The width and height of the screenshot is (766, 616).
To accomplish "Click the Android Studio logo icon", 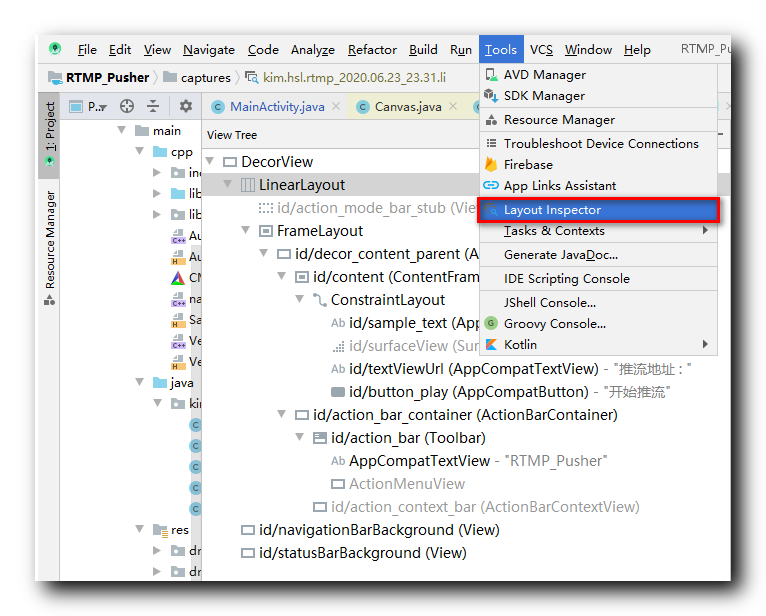I will point(55,48).
